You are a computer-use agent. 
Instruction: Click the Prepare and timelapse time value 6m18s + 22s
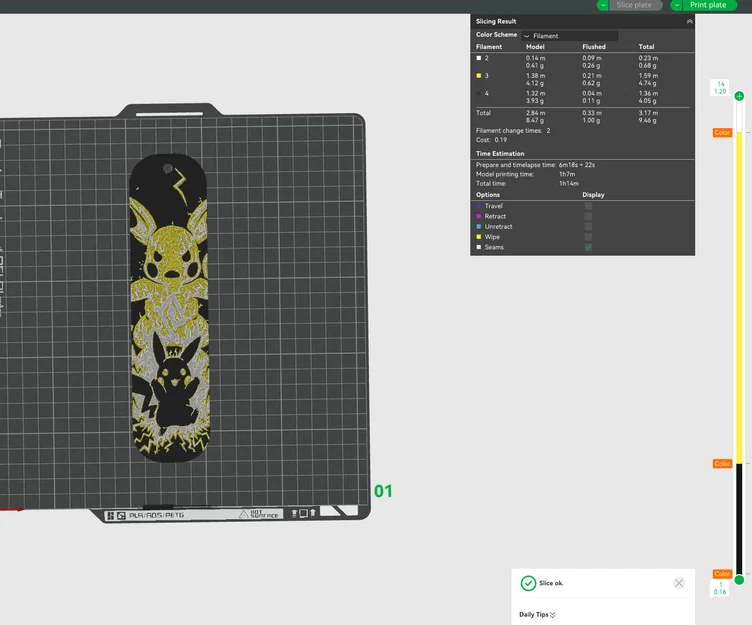(577, 165)
